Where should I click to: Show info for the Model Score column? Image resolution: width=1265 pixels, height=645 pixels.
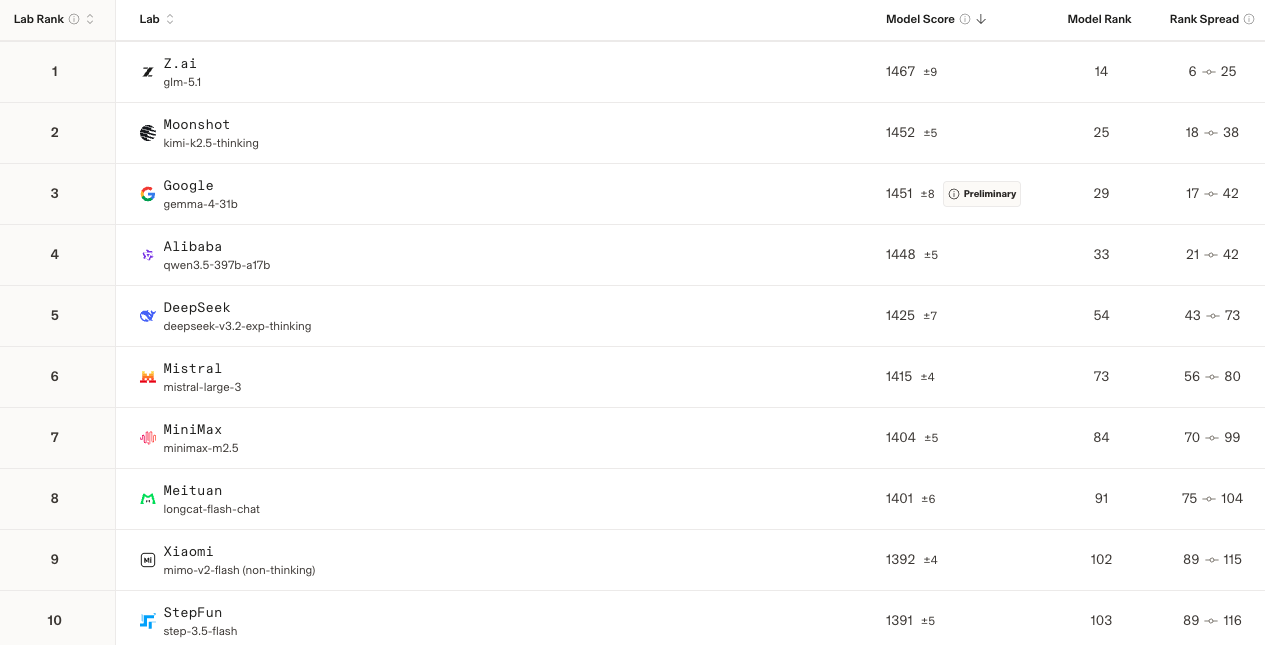(x=964, y=19)
